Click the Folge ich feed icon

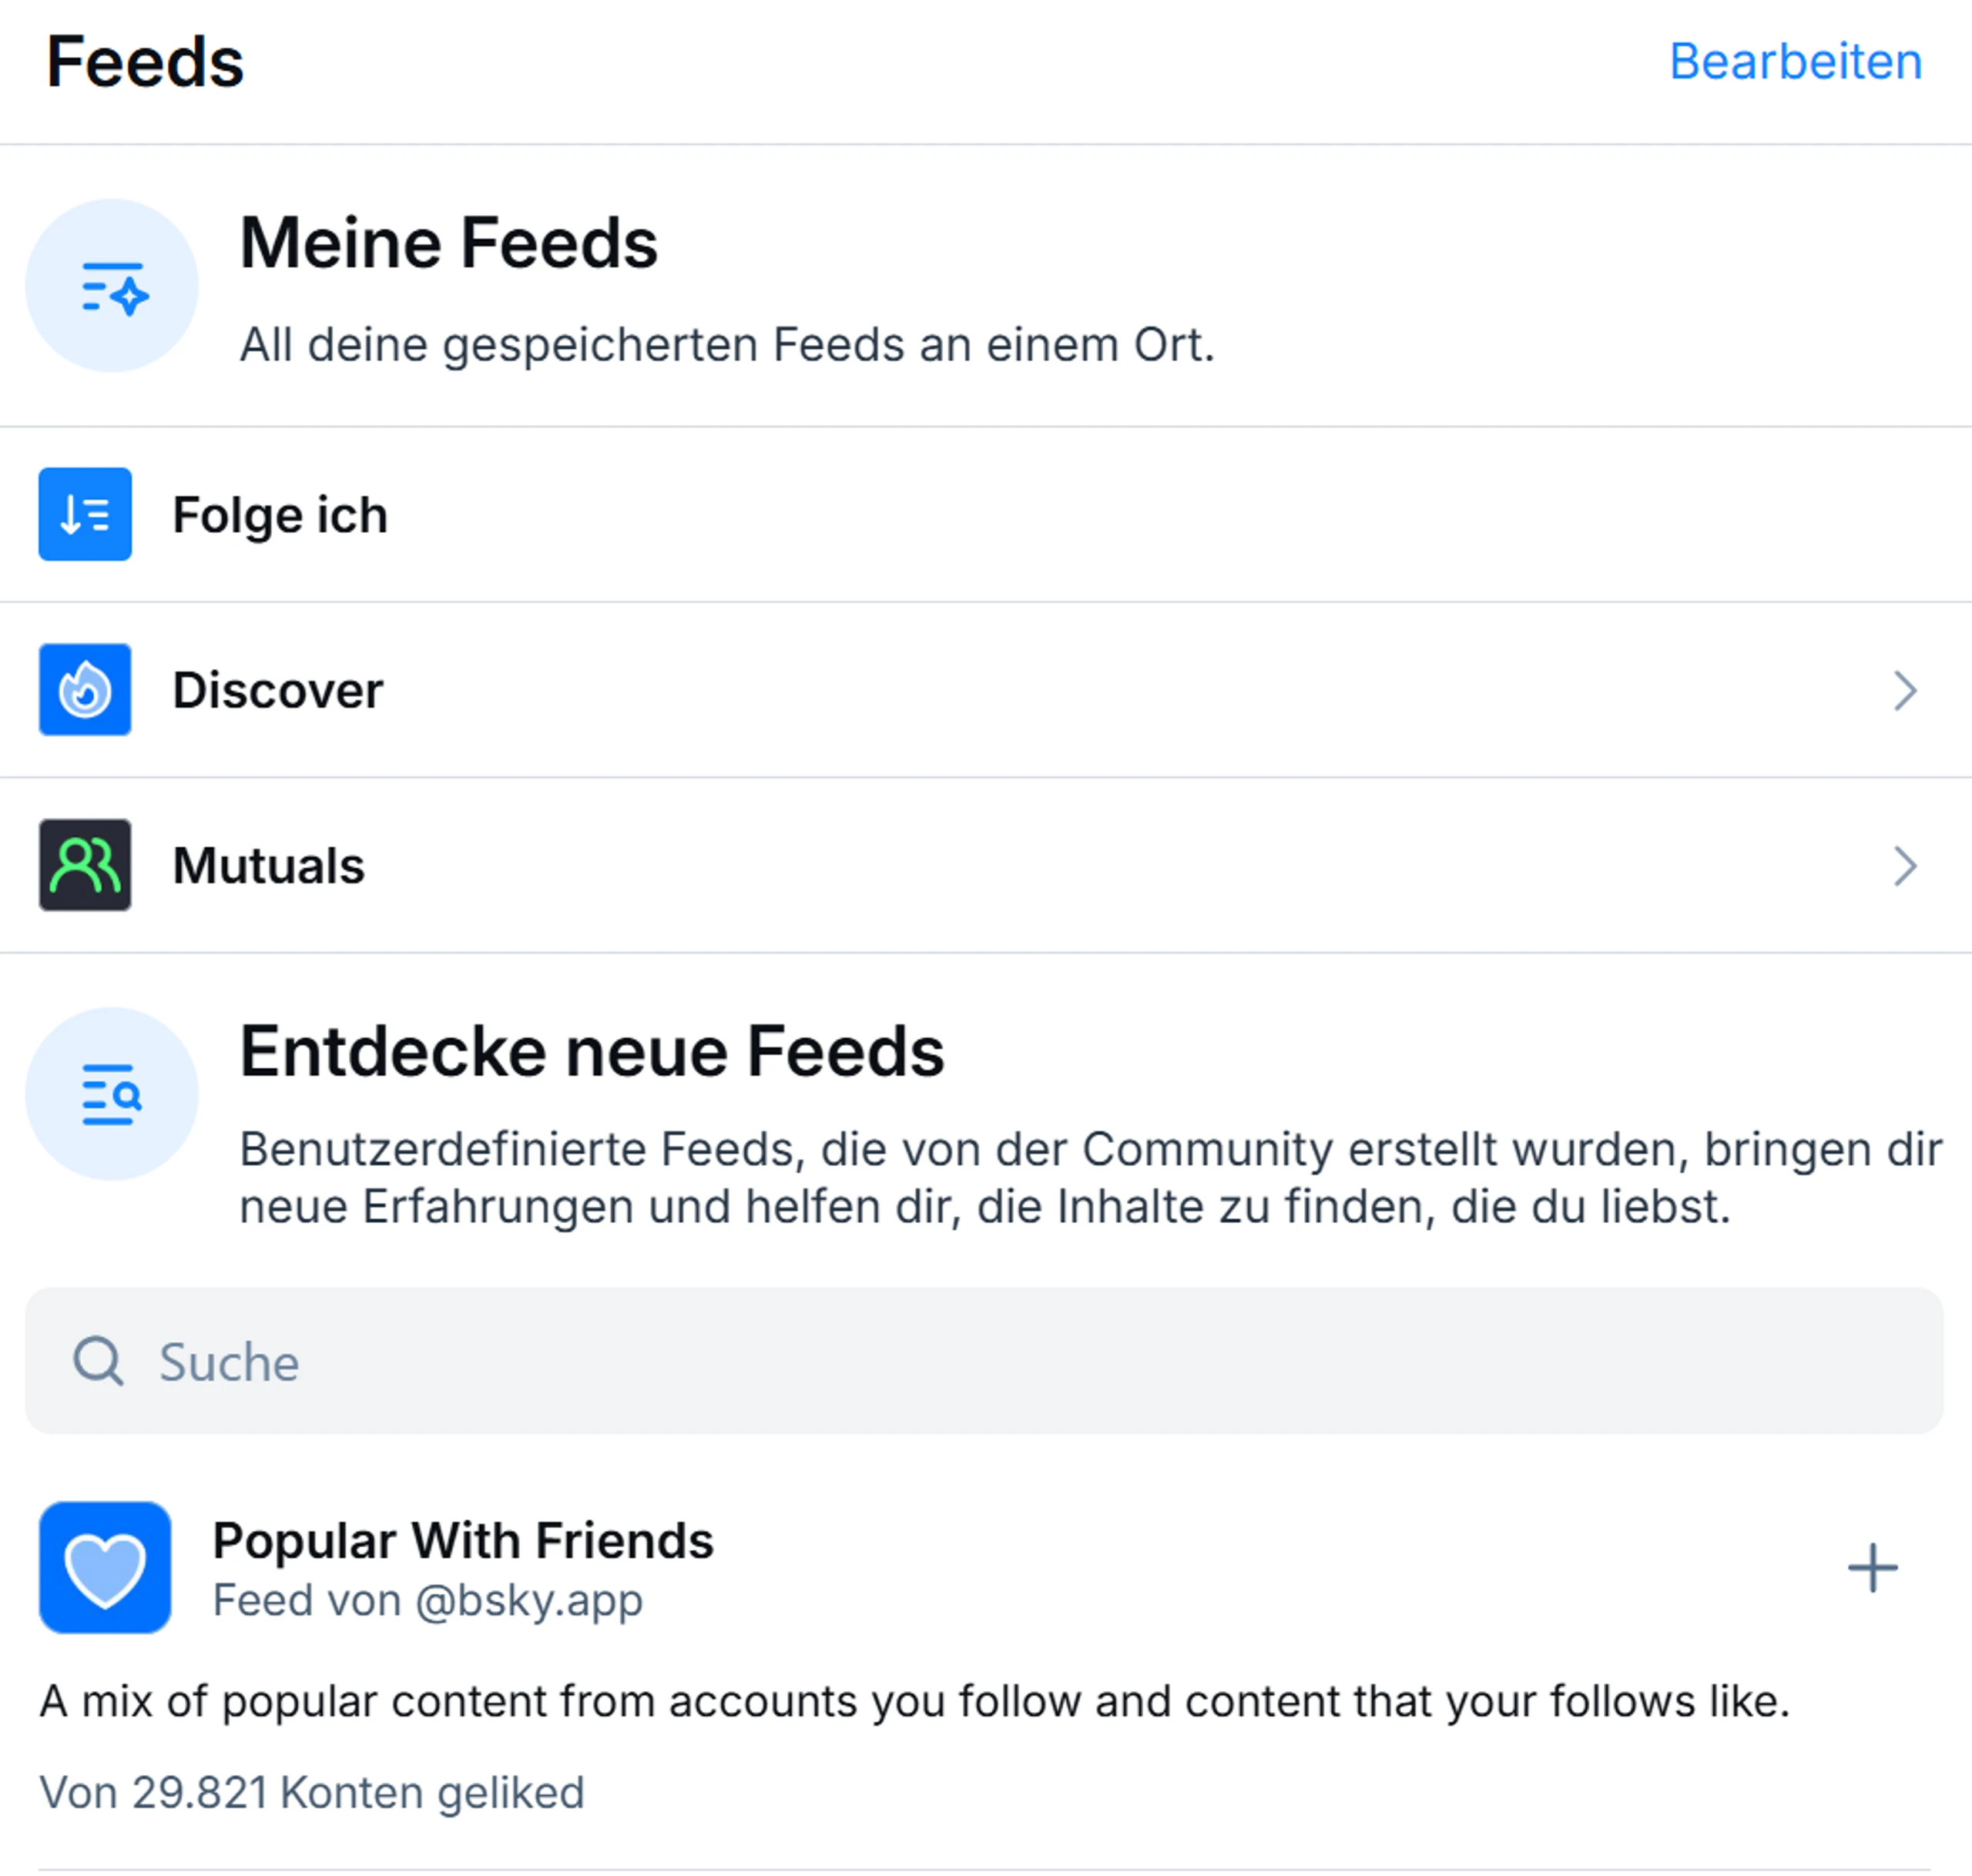point(85,514)
